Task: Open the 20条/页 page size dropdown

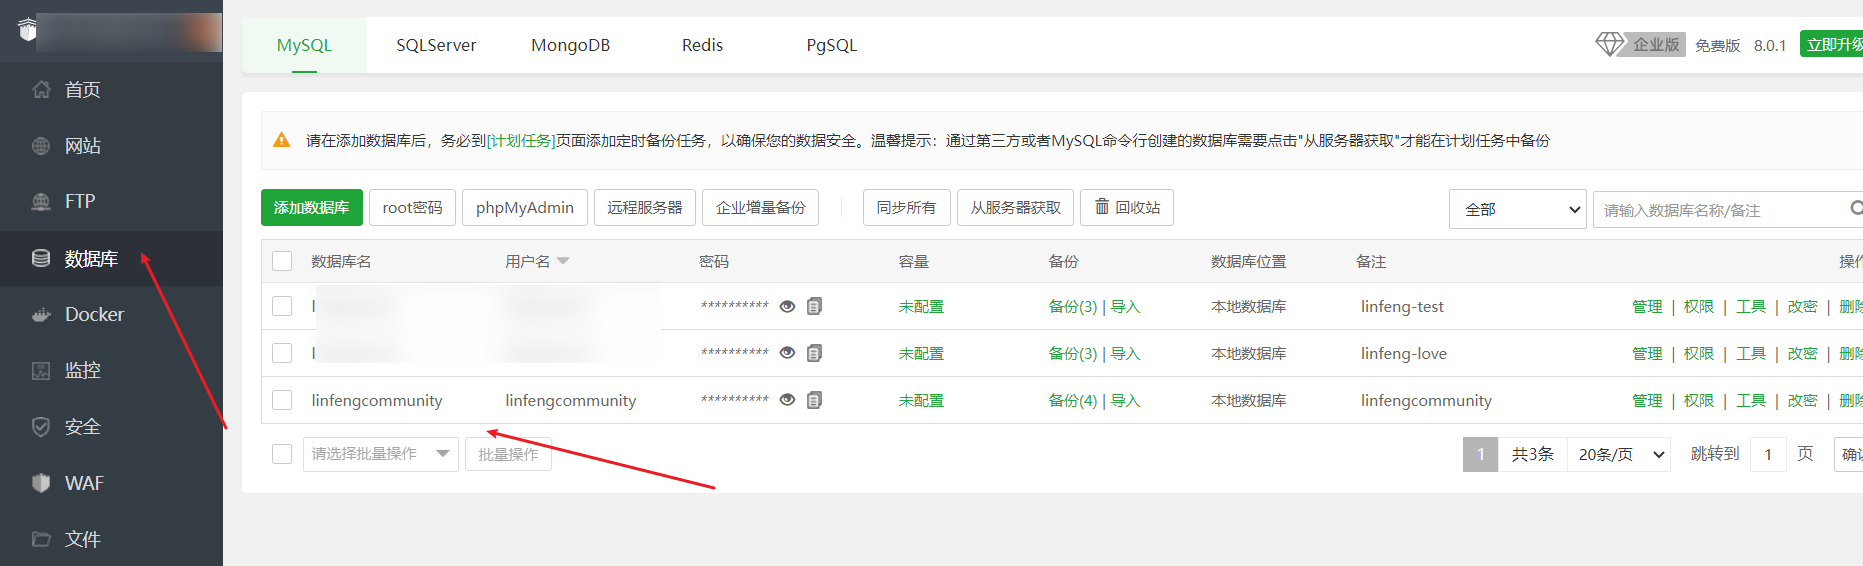Action: click(x=1620, y=454)
